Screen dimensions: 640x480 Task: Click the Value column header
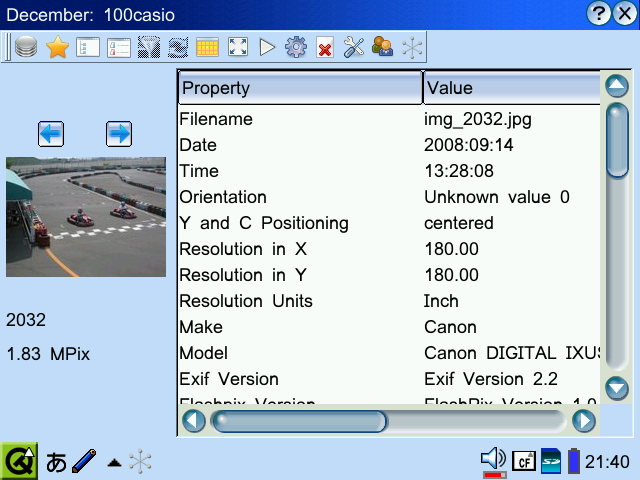[x=511, y=88]
